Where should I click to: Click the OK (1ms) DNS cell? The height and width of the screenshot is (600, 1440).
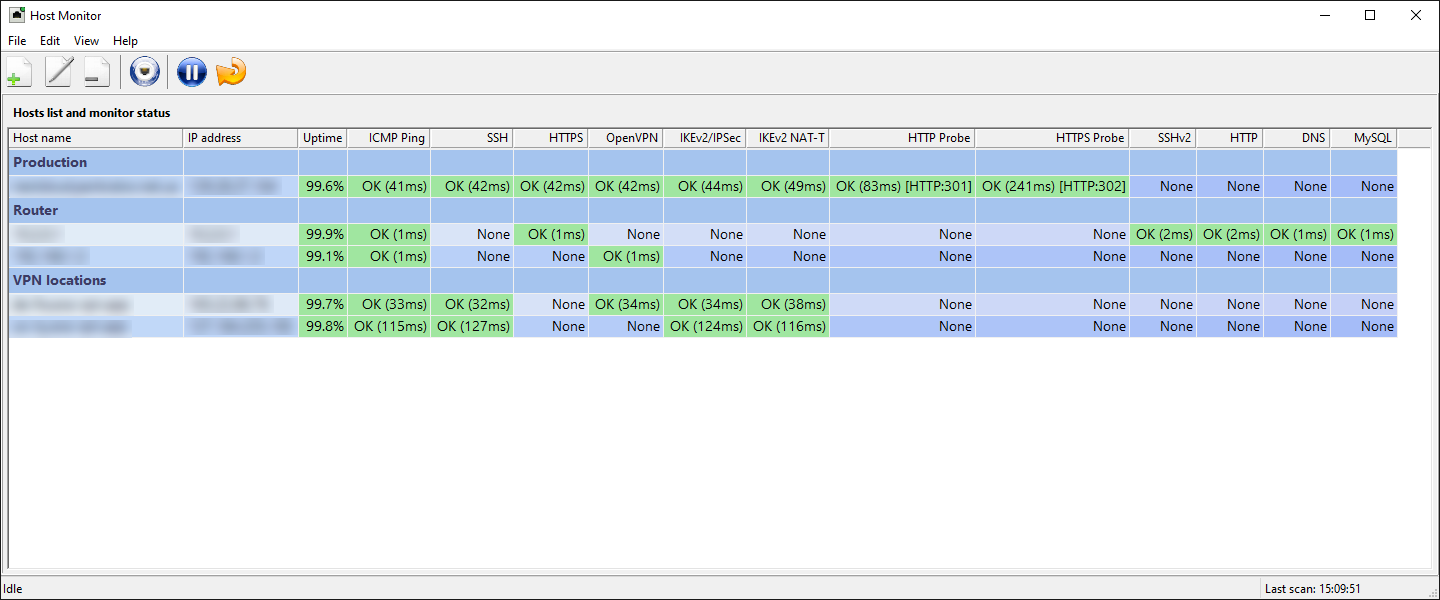pos(1297,234)
